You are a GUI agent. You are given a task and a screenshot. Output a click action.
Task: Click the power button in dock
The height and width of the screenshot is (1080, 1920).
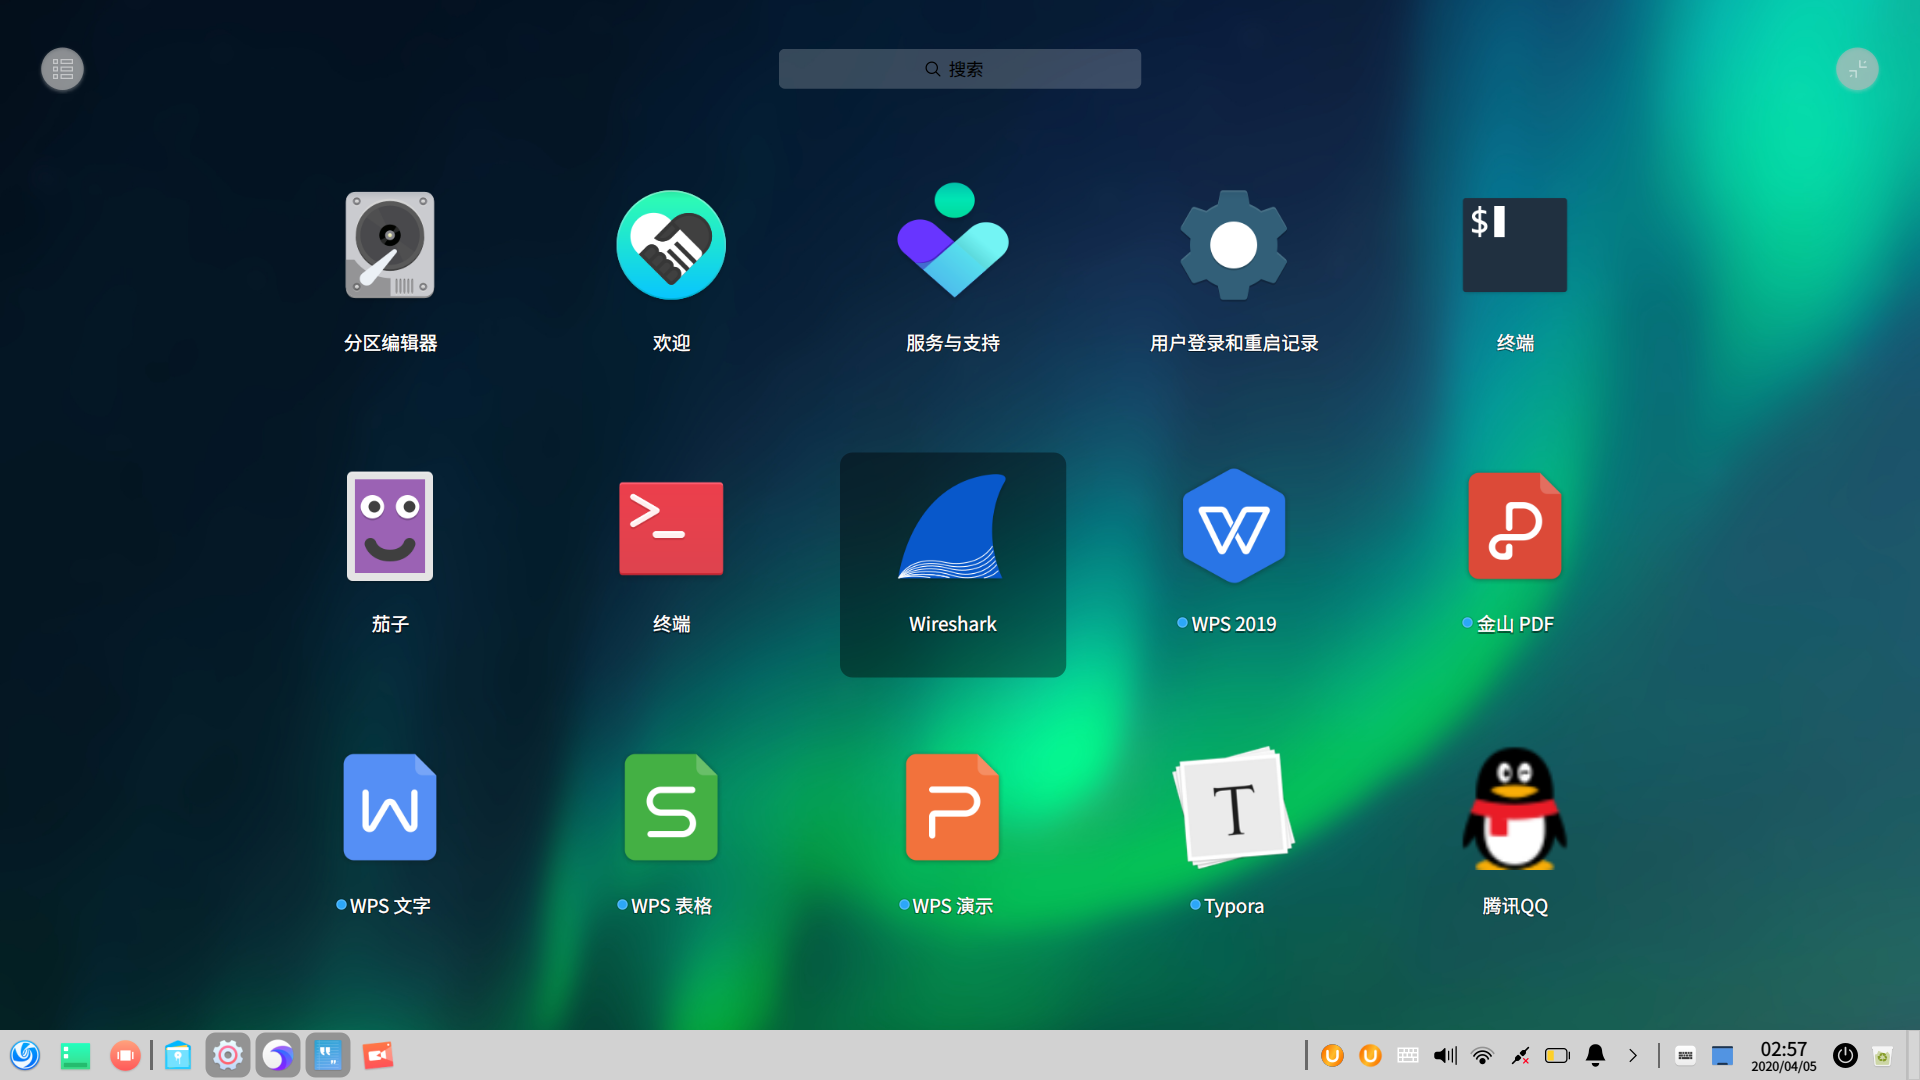click(x=1845, y=1055)
